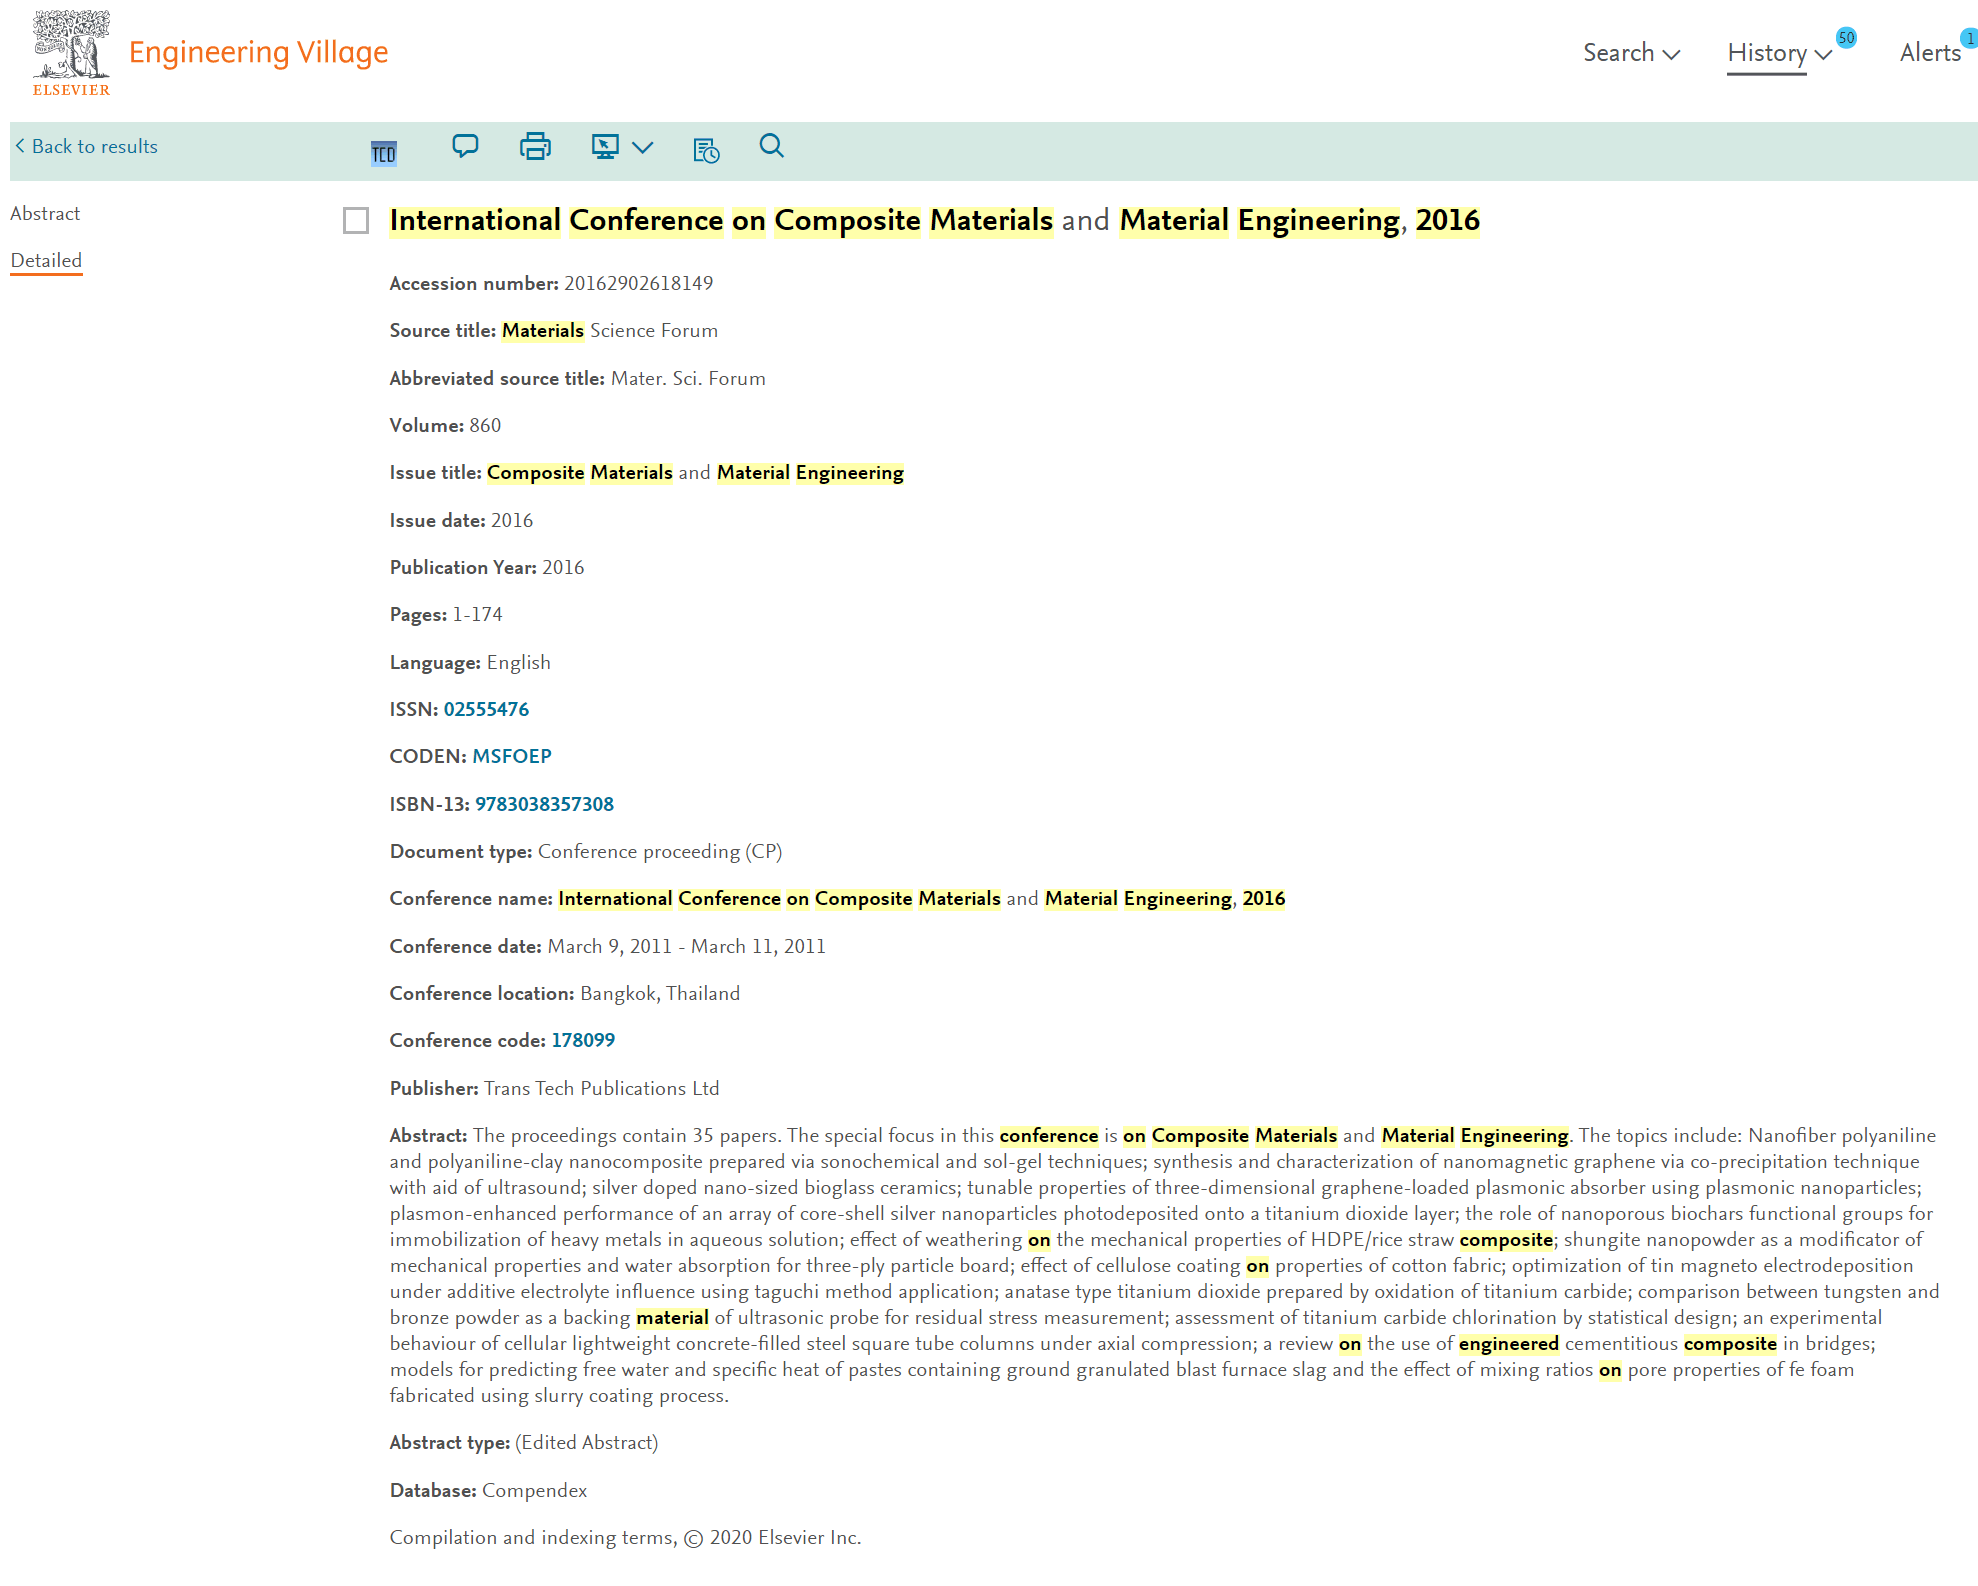Click database value Compendex
Screen dimensions: 1978x1586
pyautogui.click(x=534, y=1490)
